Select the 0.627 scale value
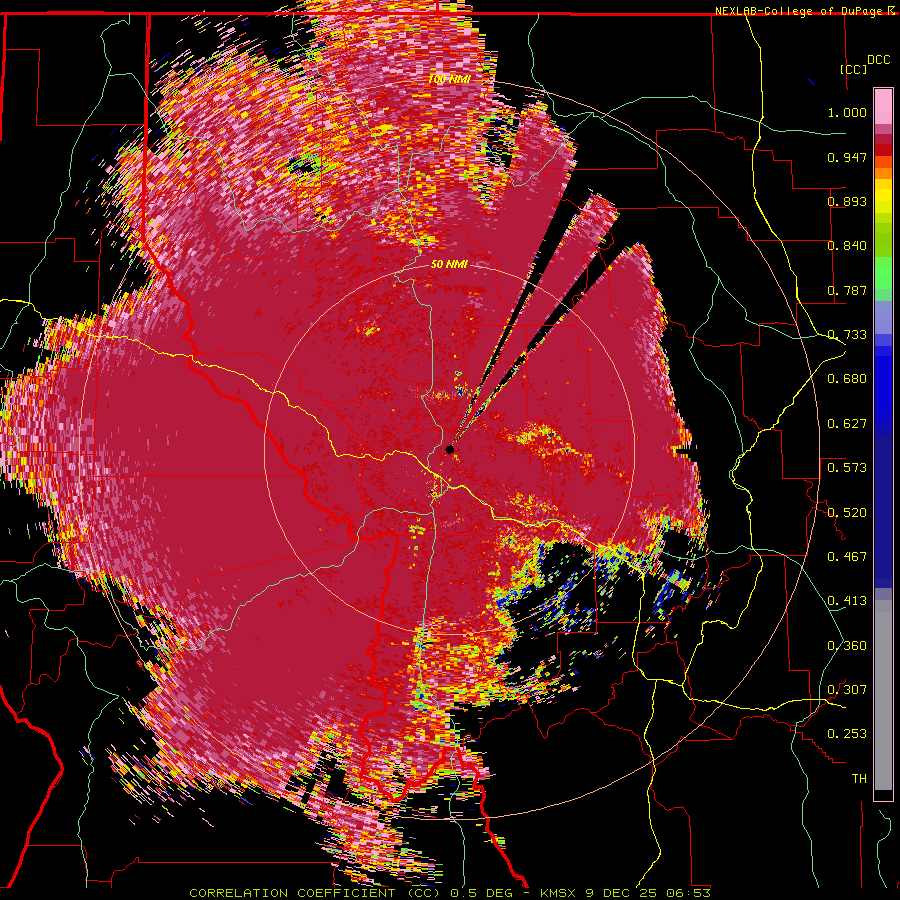Viewport: 900px width, 900px height. (x=847, y=424)
